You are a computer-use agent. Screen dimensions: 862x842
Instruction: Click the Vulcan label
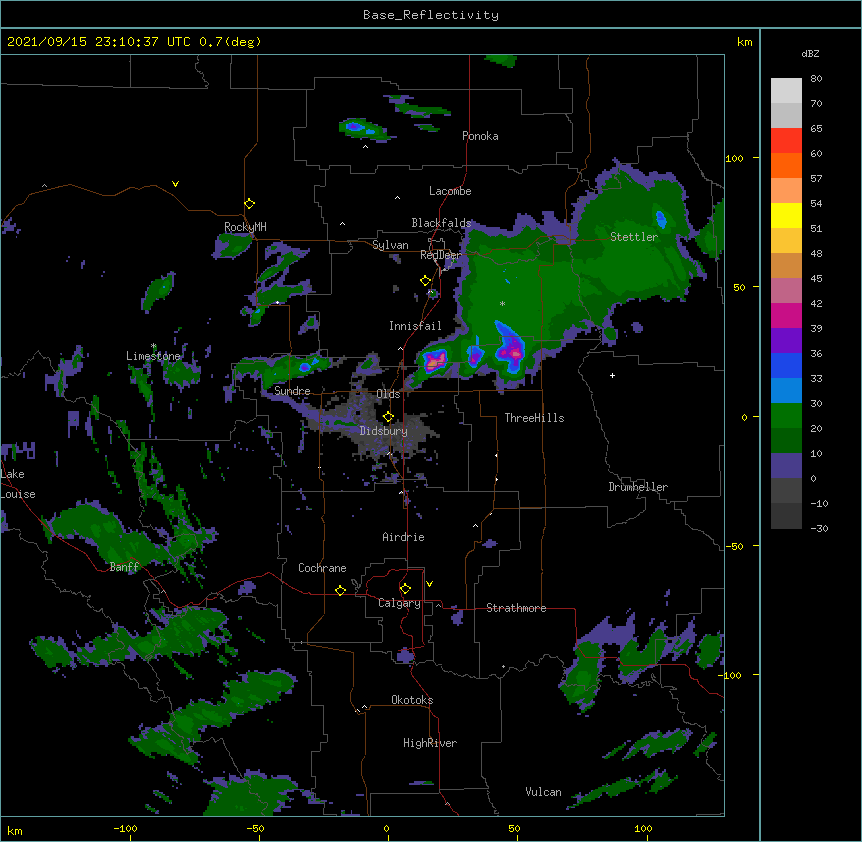pos(543,792)
